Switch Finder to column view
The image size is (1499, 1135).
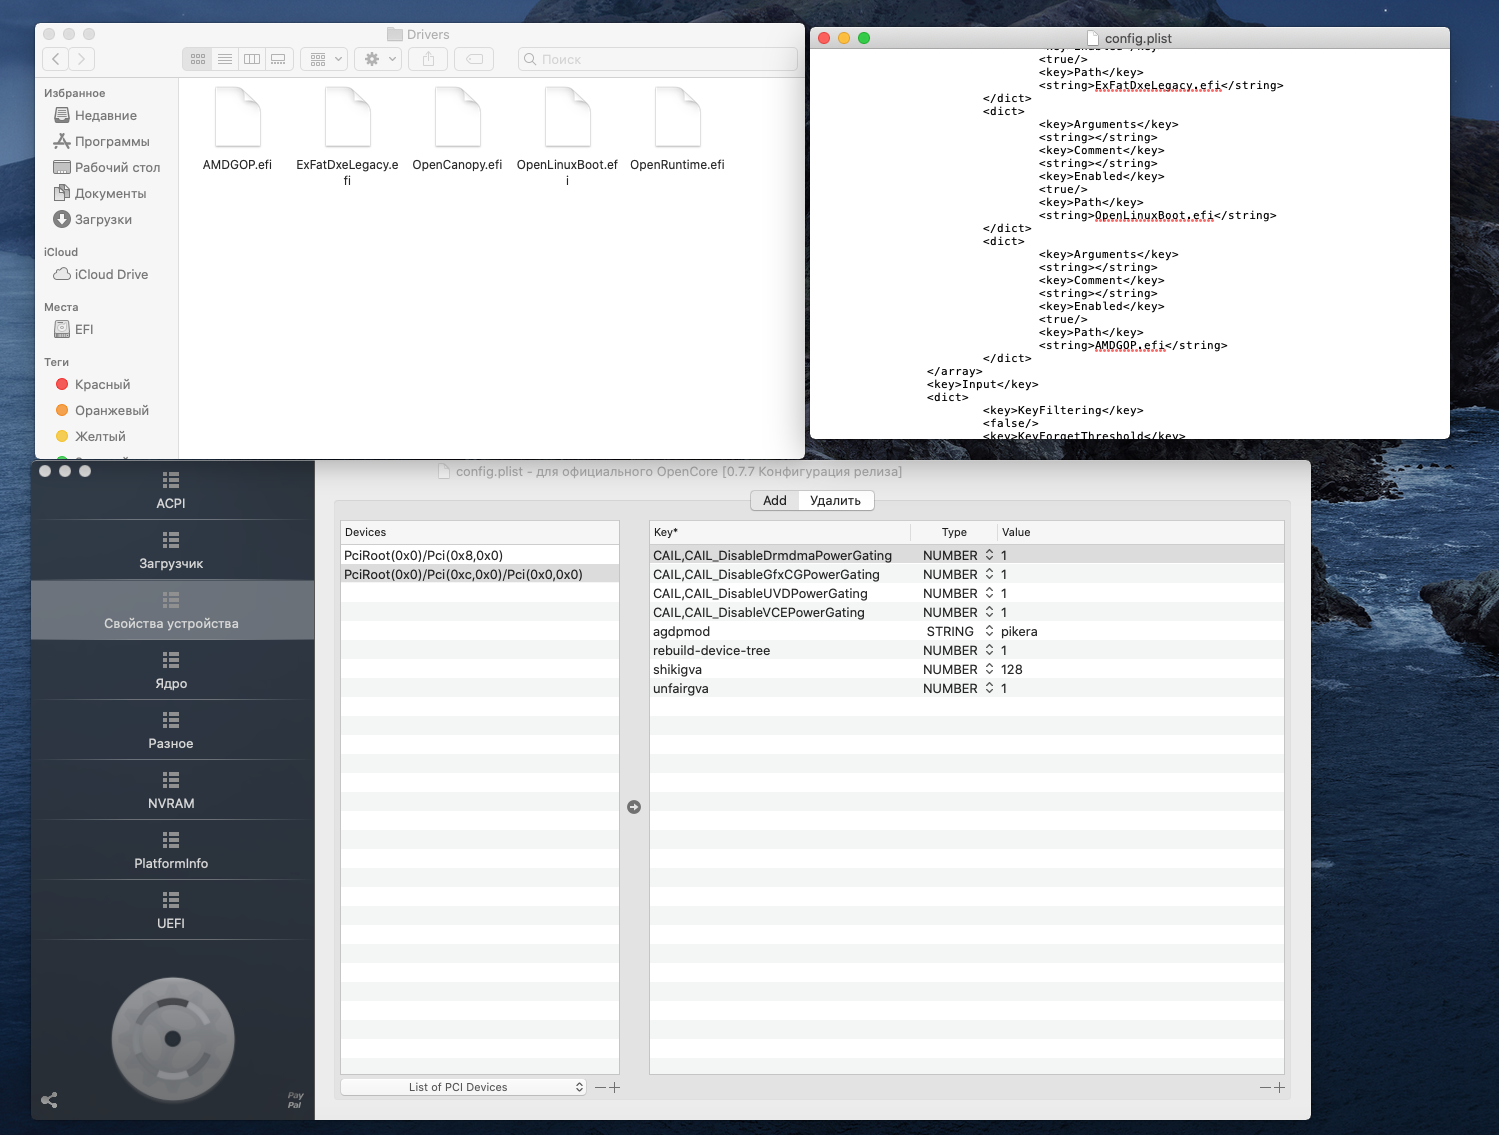coord(252,59)
